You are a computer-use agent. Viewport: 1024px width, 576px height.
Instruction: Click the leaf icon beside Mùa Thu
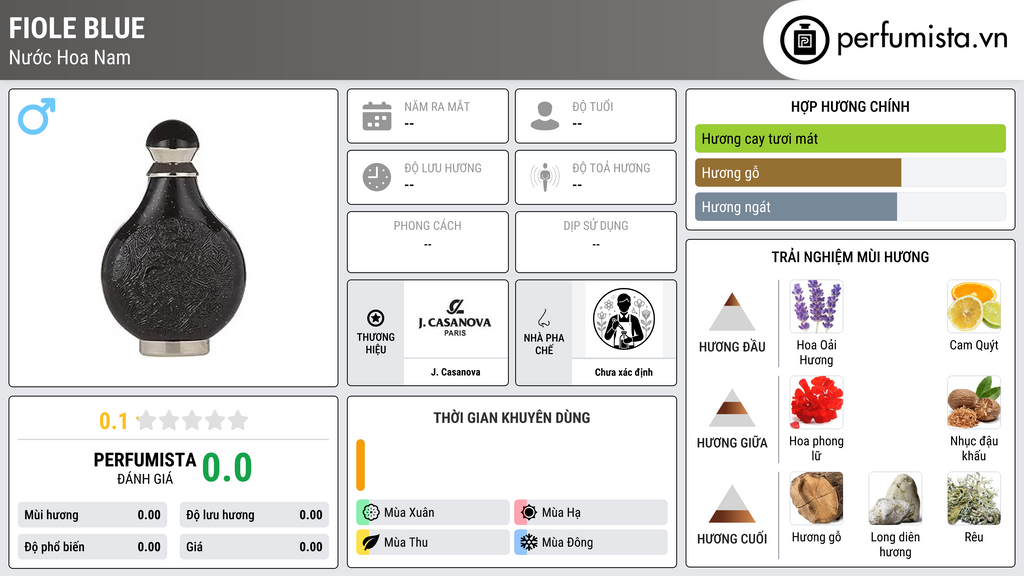371,542
